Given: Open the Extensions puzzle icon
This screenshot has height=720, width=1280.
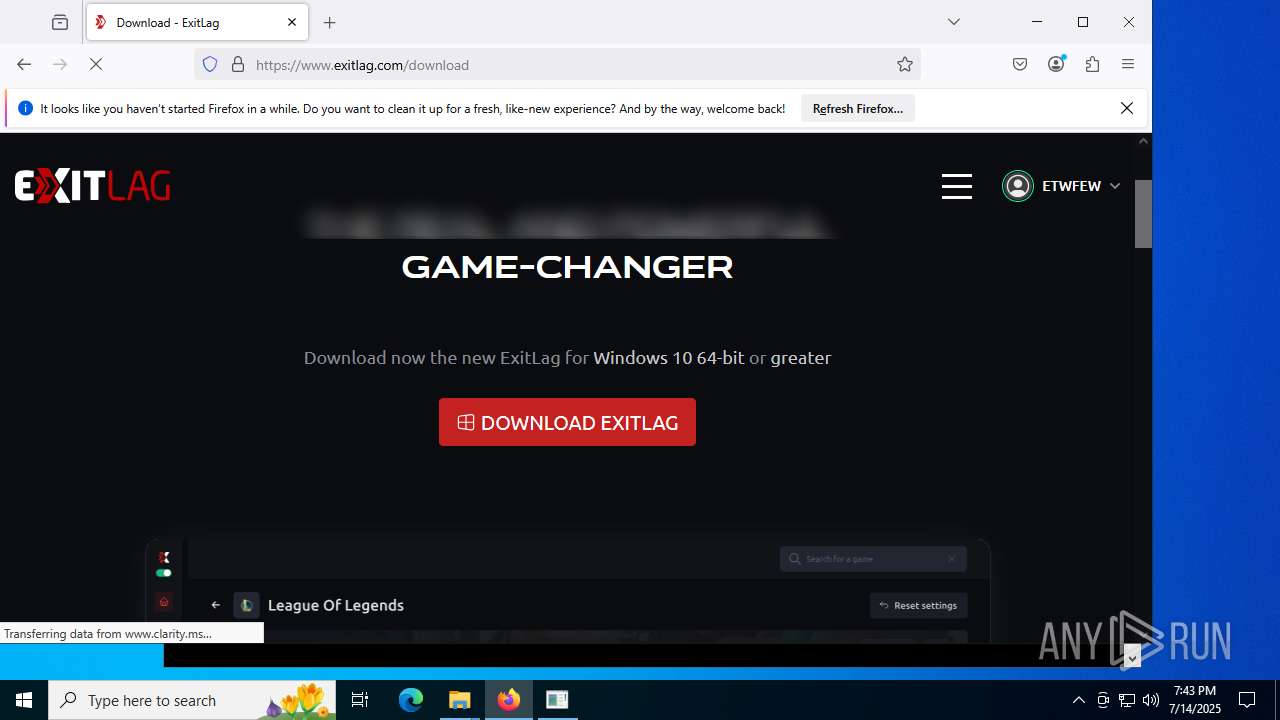Looking at the screenshot, I should 1092,64.
